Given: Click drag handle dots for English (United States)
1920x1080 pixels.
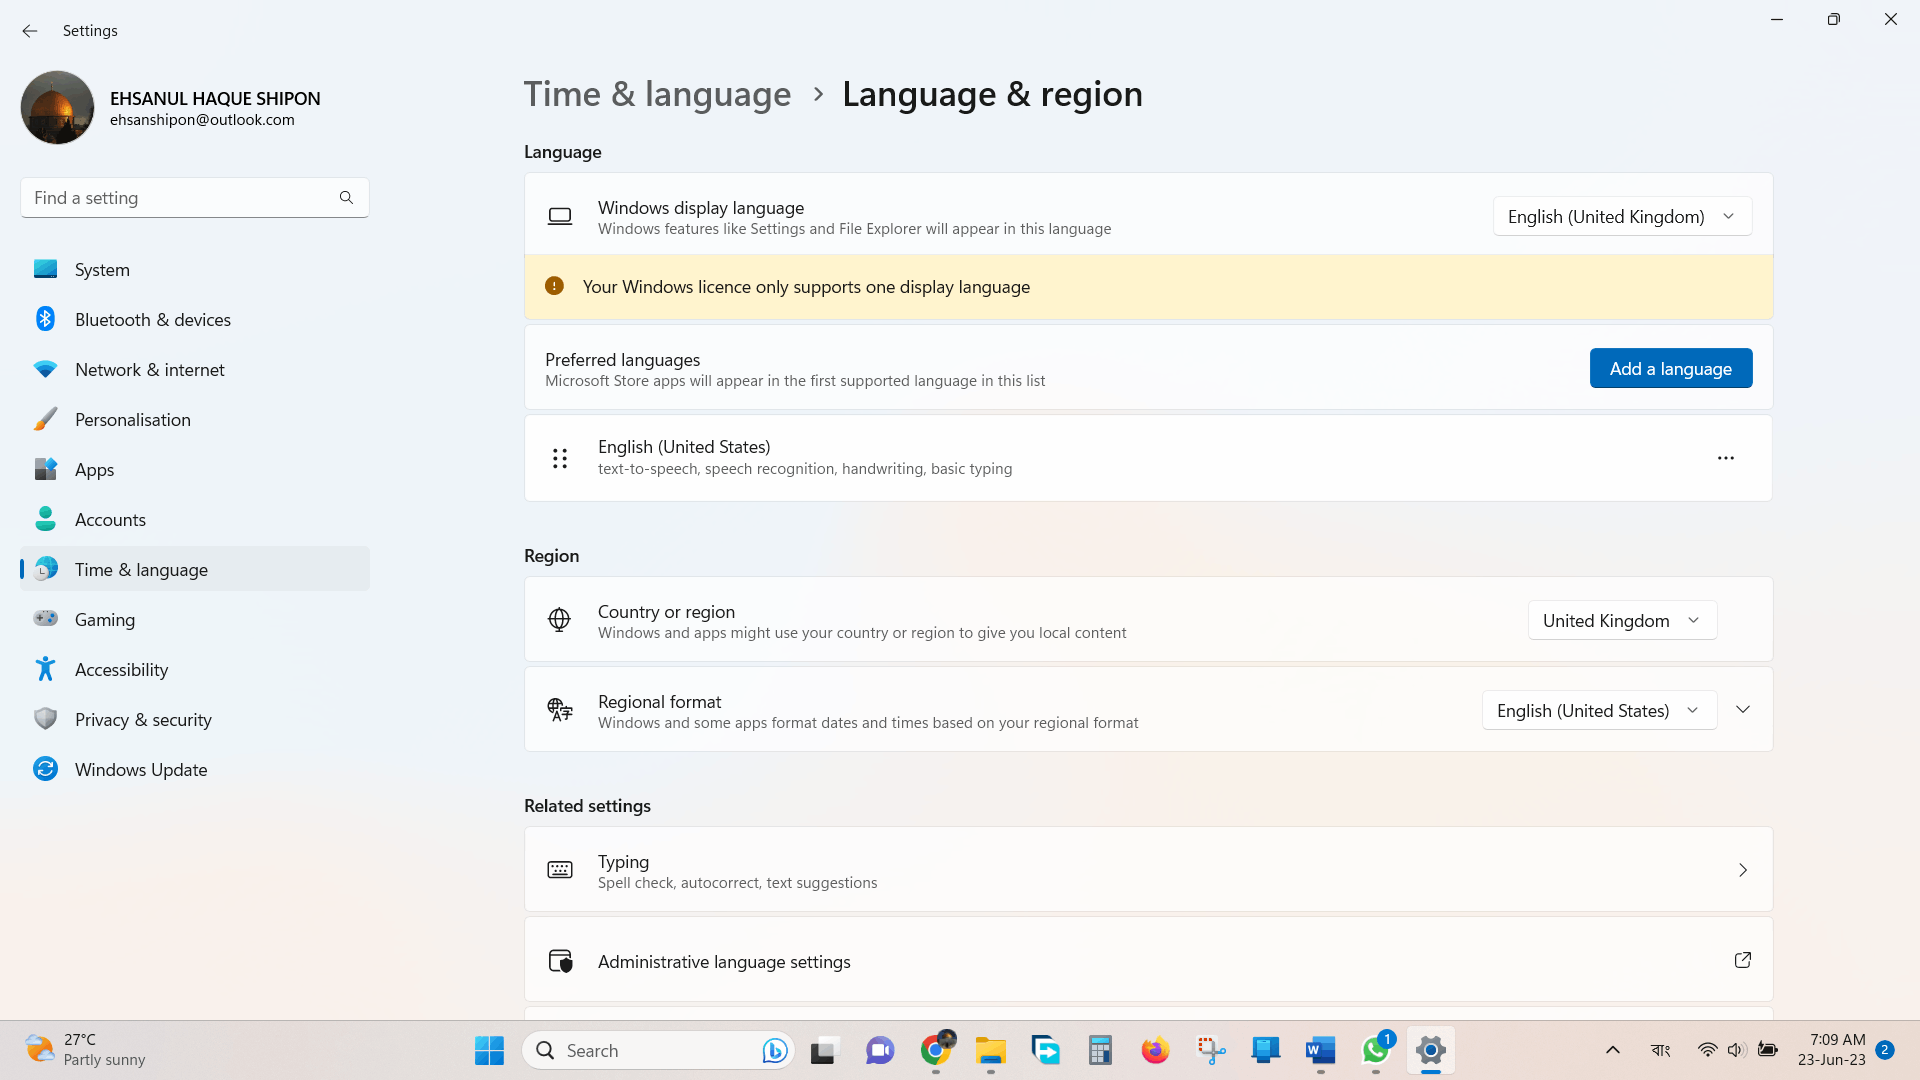Looking at the screenshot, I should click(560, 458).
